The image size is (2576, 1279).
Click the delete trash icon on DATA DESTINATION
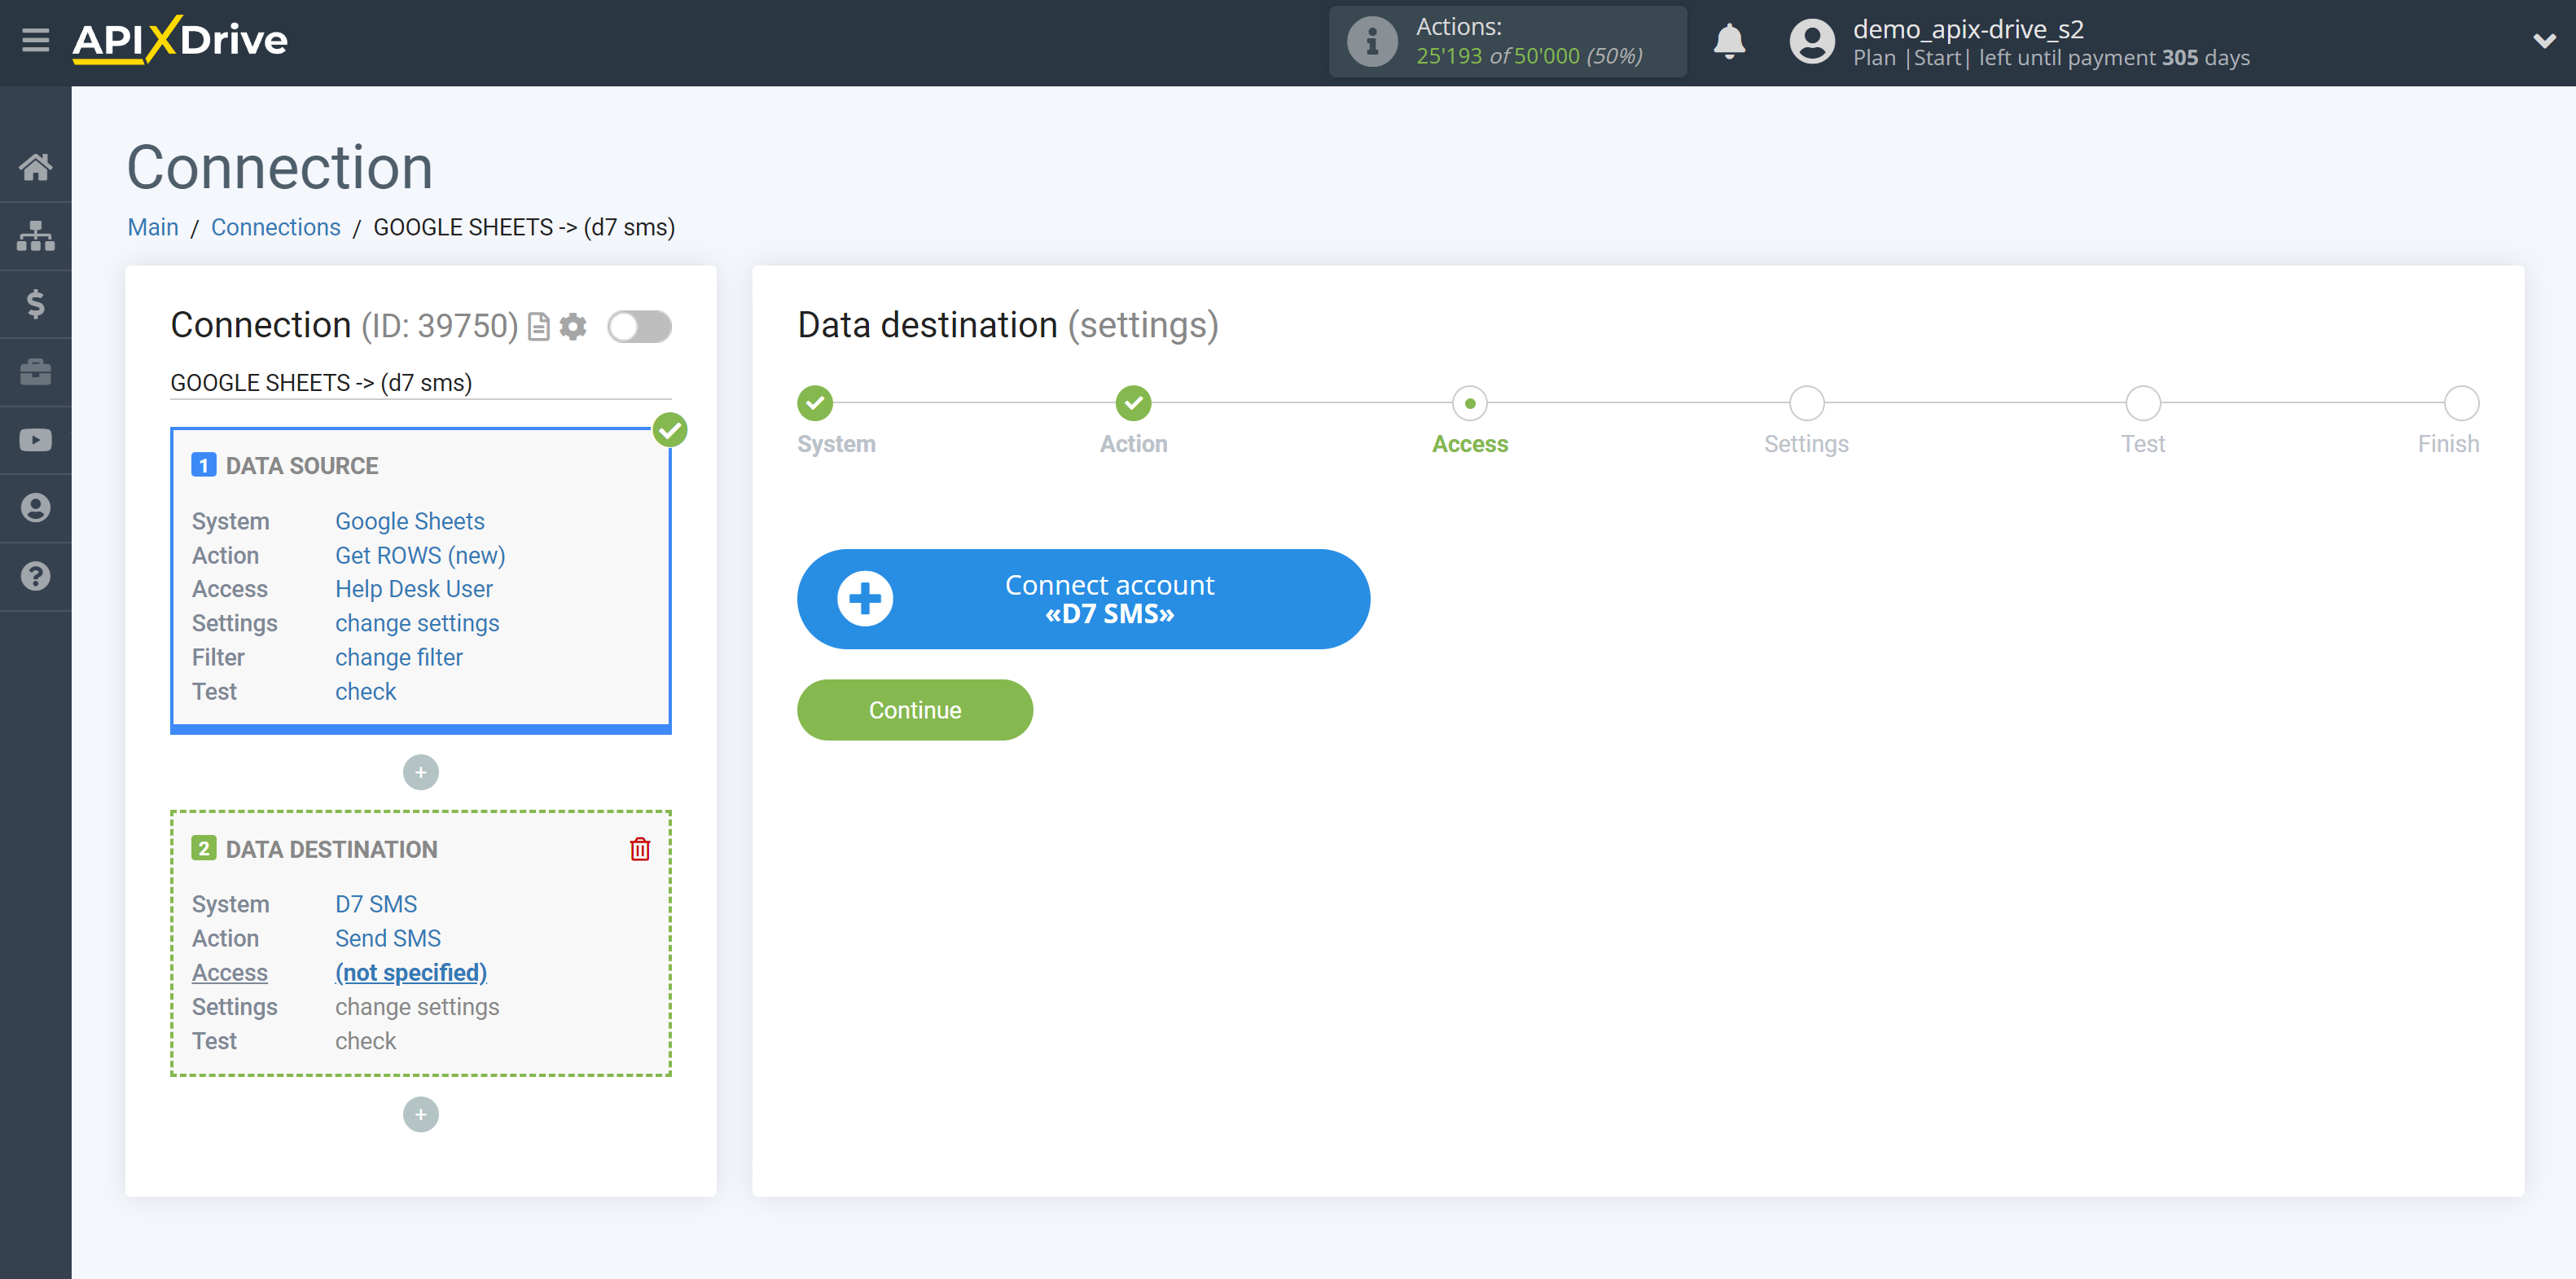click(641, 850)
